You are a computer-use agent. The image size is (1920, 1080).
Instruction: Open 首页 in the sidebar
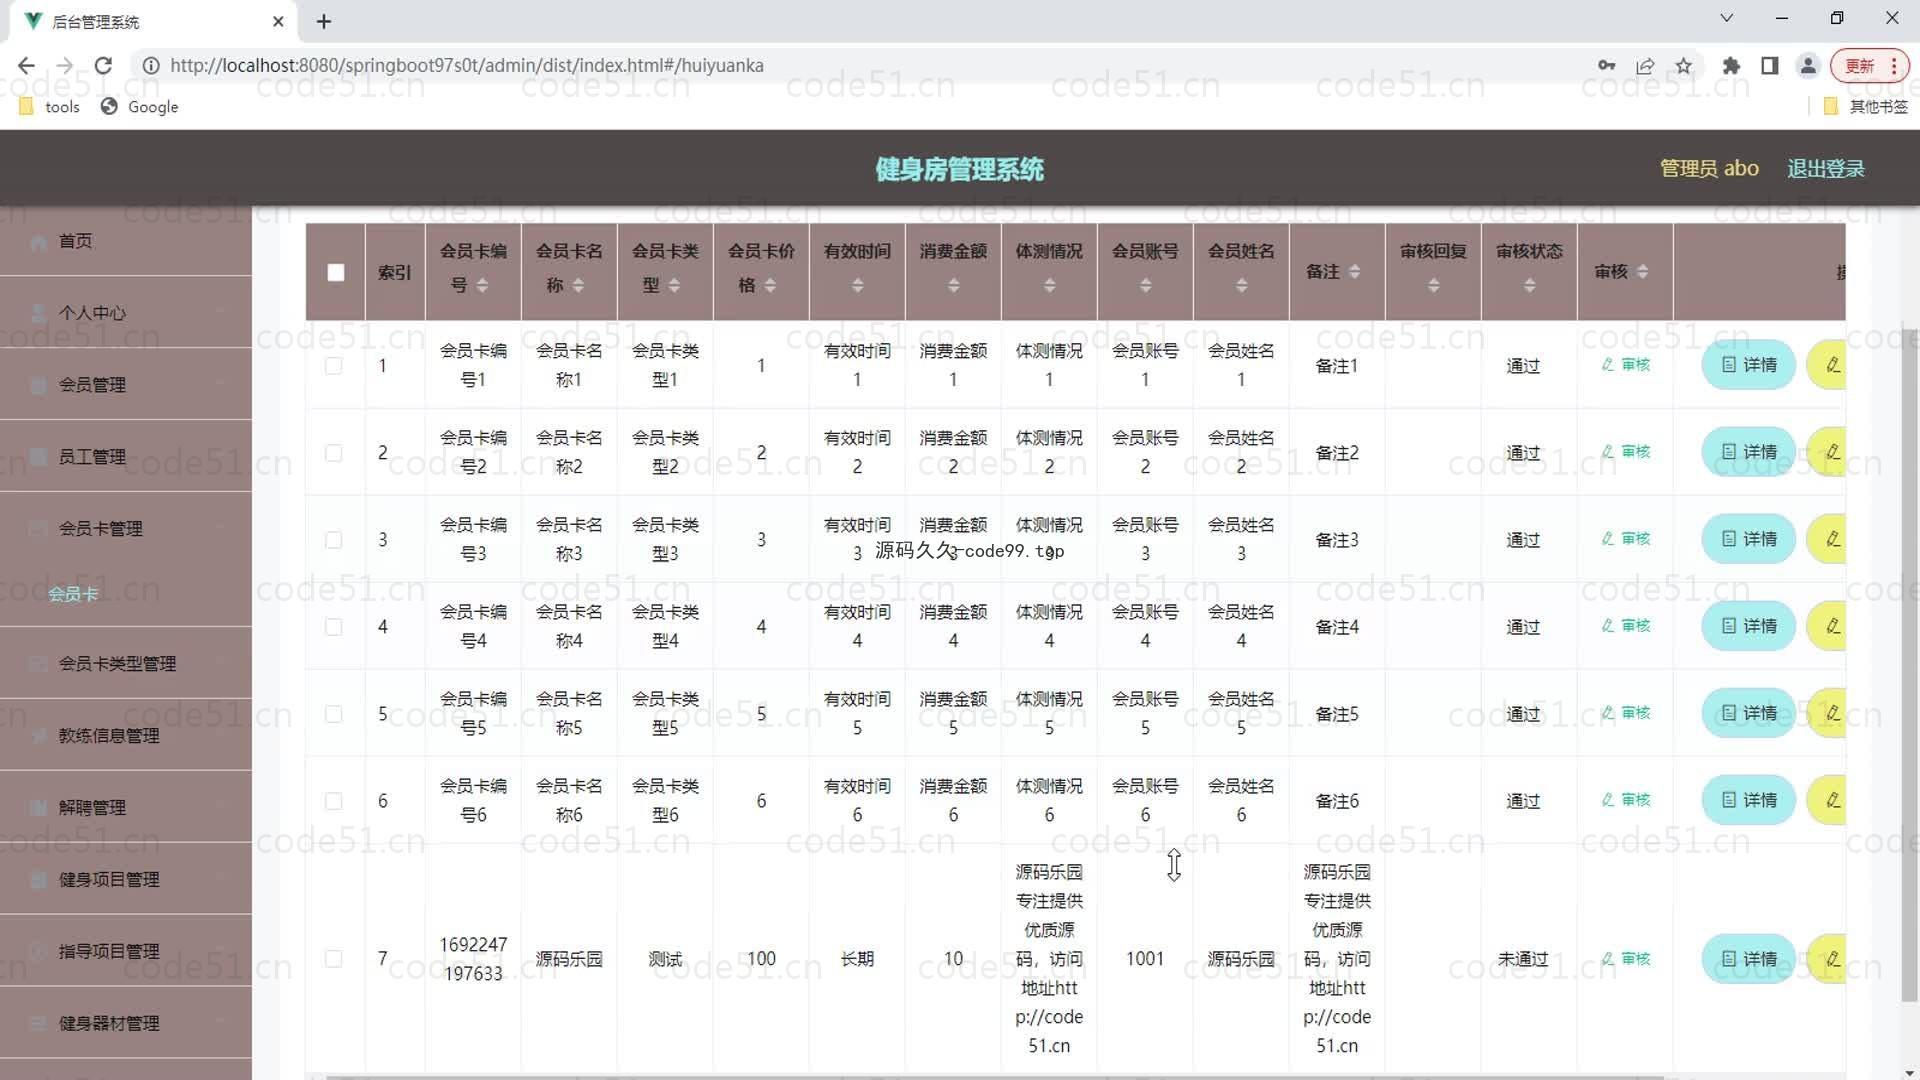click(126, 241)
